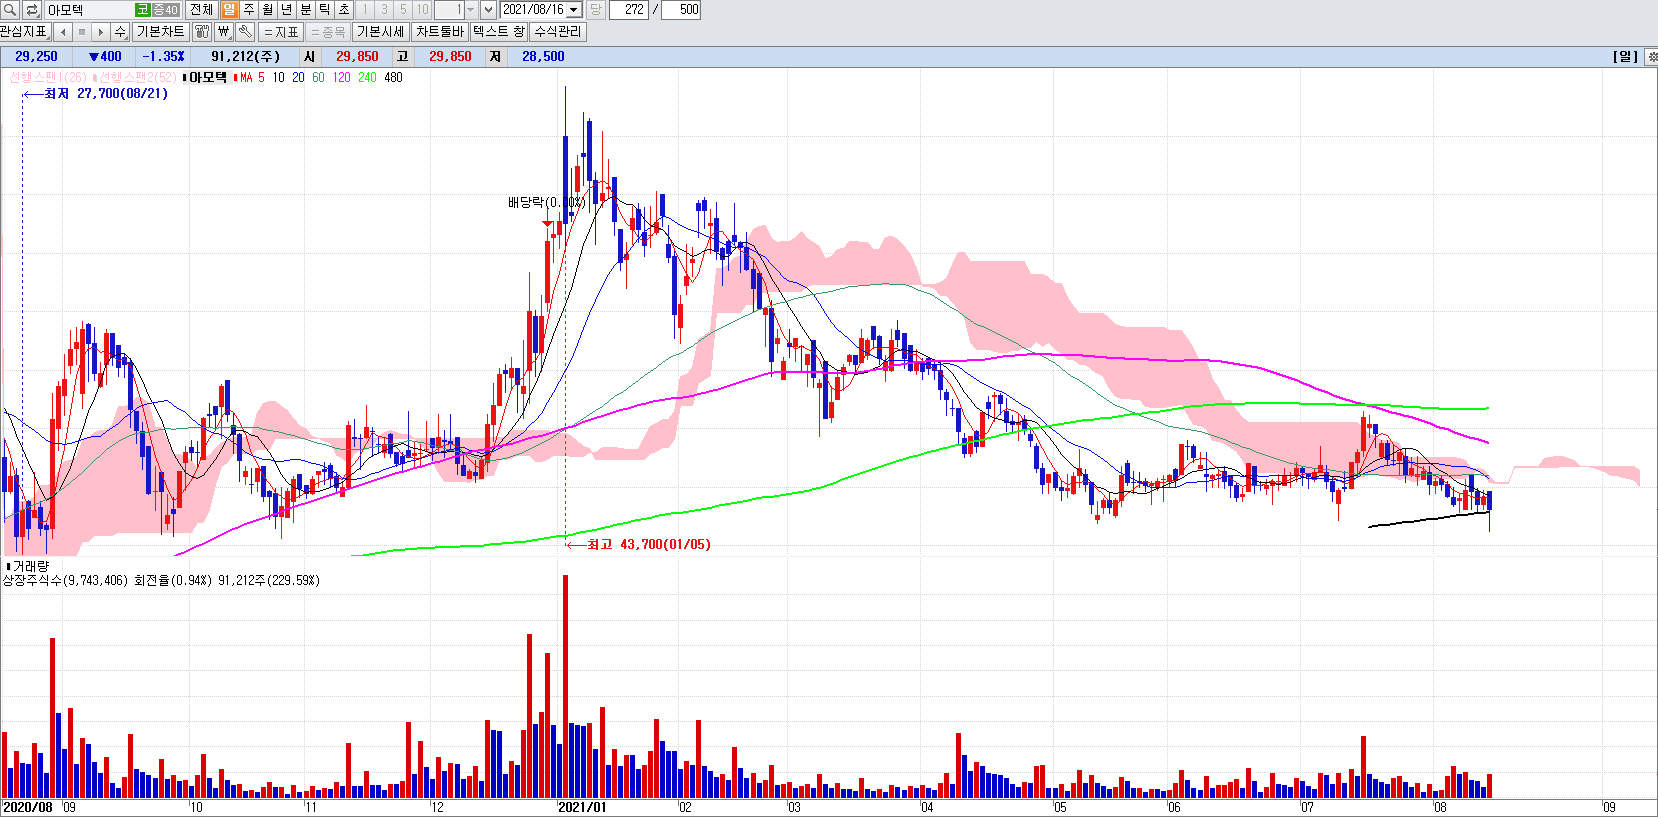Click the small icon right of [일]
This screenshot has width=1658, height=817.
point(1651,57)
